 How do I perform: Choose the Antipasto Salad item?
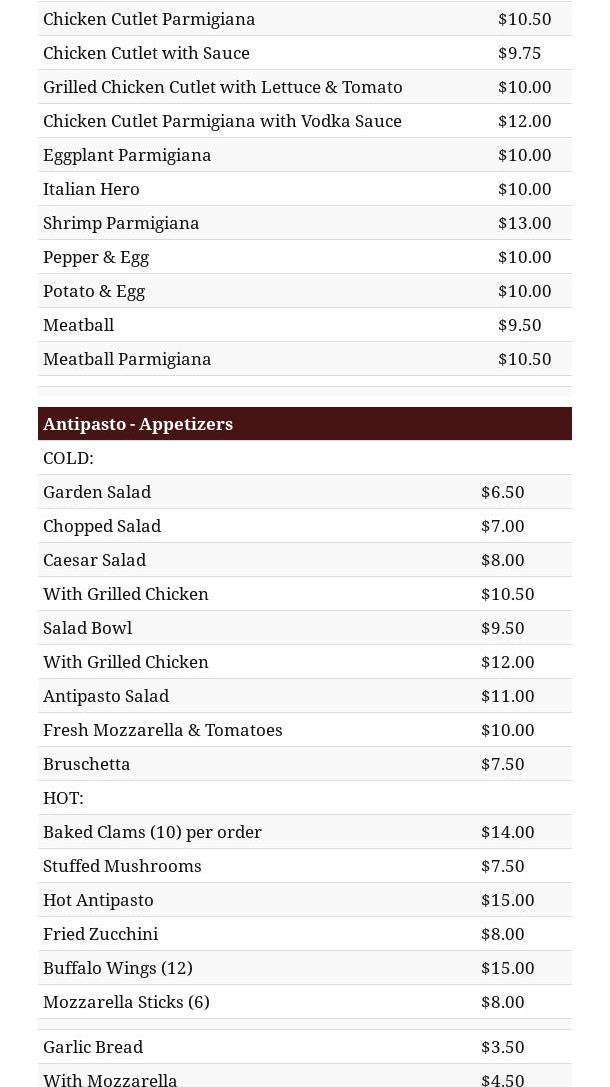[106, 696]
